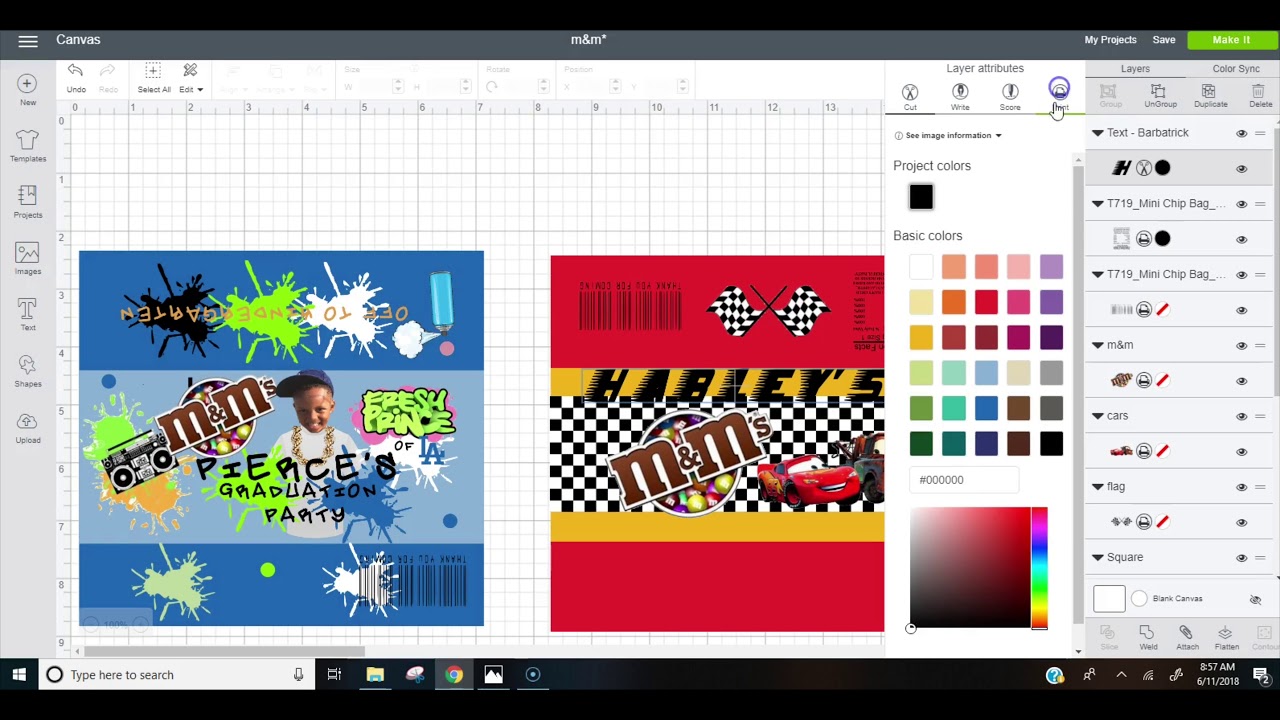
Task: Click Canvas title in header
Action: 78,40
